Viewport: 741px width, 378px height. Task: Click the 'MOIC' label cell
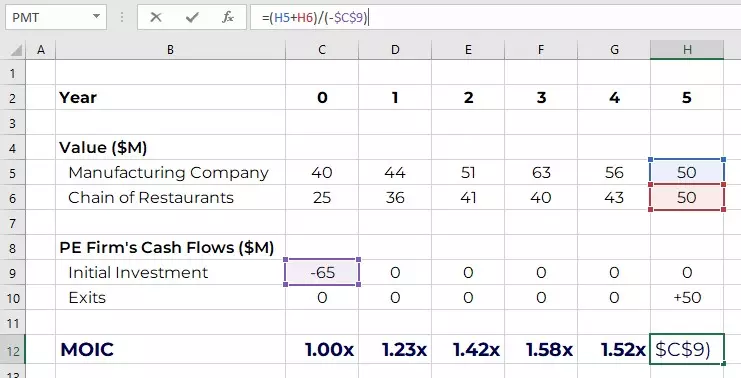(x=170, y=350)
